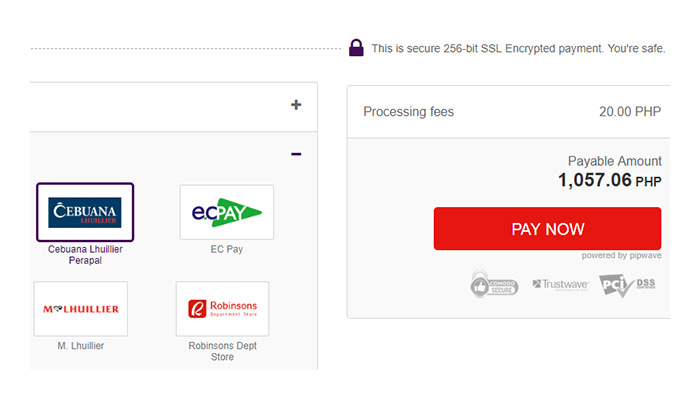Choose the EC Pay logo option
700x400 pixels.
point(226,212)
